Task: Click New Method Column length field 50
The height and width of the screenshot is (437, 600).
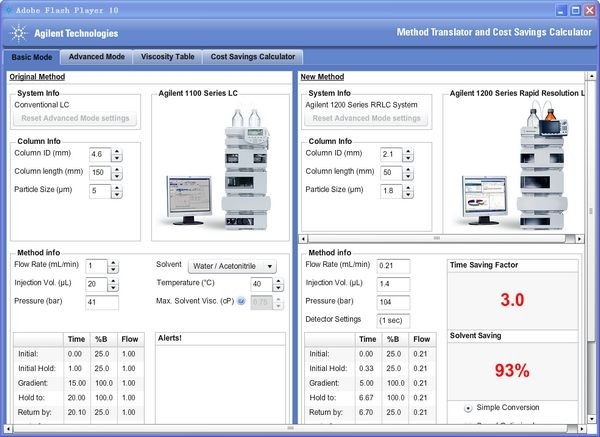Action: [391, 173]
